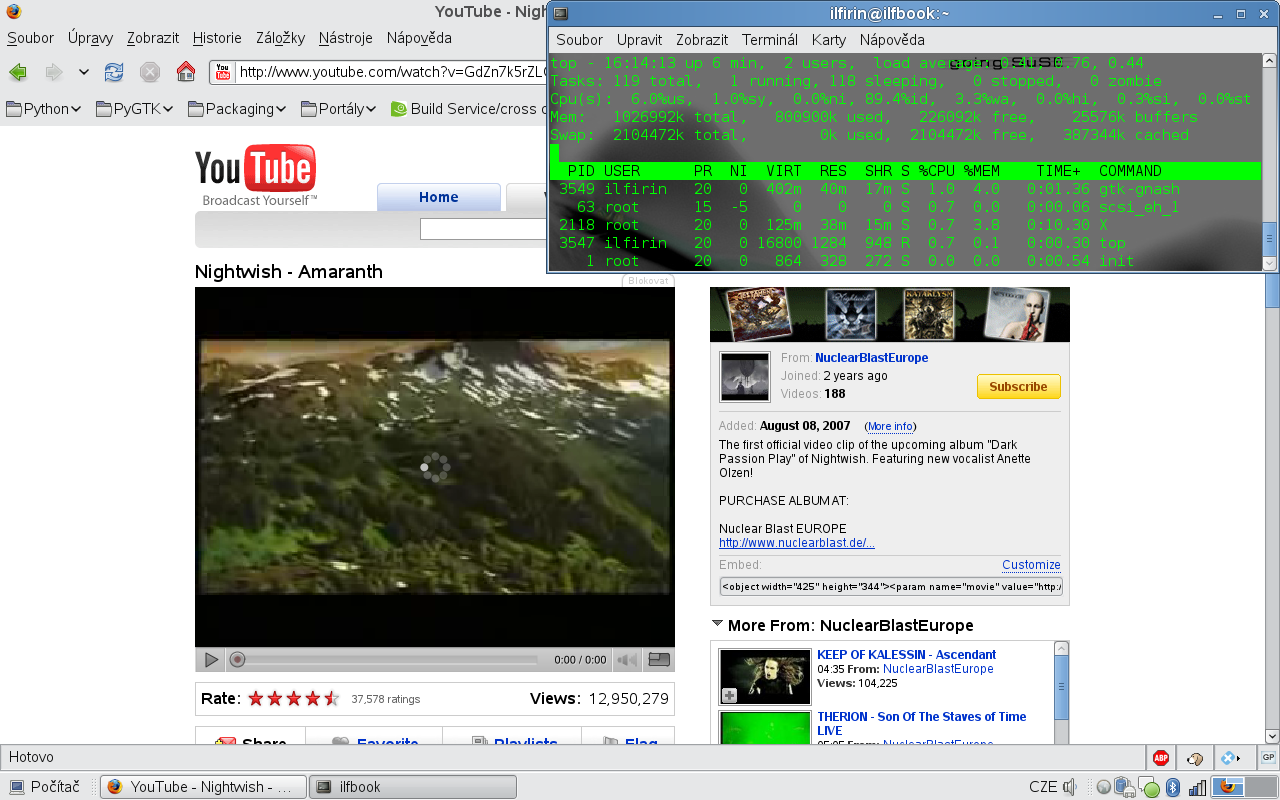The image size is (1280, 800).
Task: Click the Adblock Plus ABP status icon
Action: coord(1161,758)
